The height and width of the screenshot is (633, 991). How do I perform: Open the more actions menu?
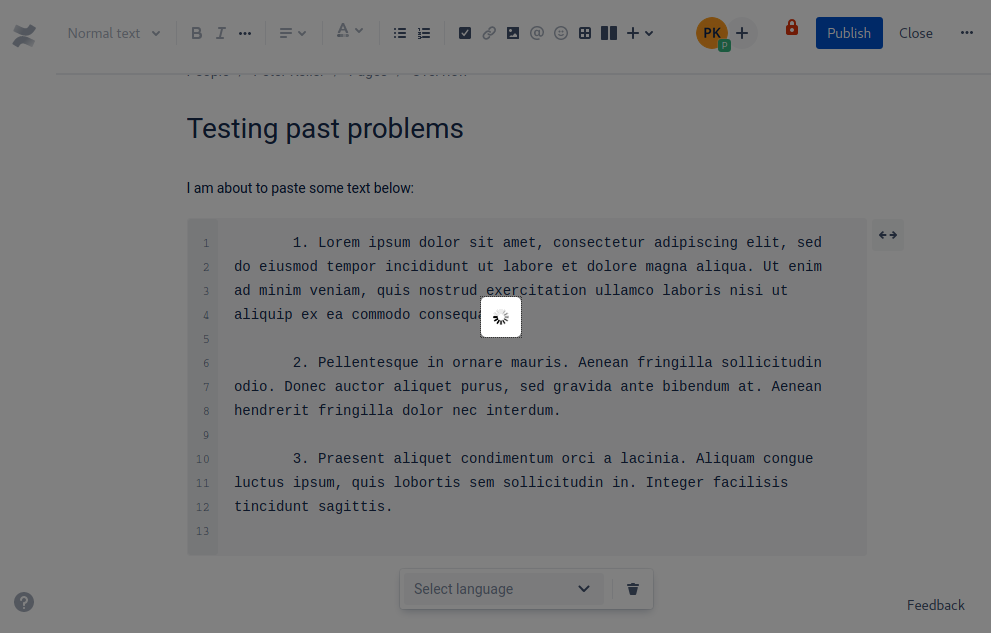coord(966,32)
